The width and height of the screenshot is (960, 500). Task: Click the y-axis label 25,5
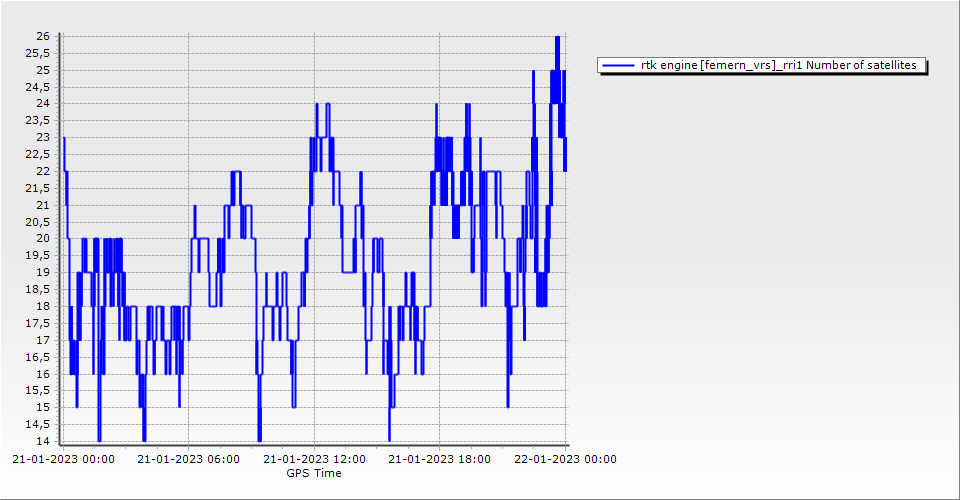tap(38, 53)
